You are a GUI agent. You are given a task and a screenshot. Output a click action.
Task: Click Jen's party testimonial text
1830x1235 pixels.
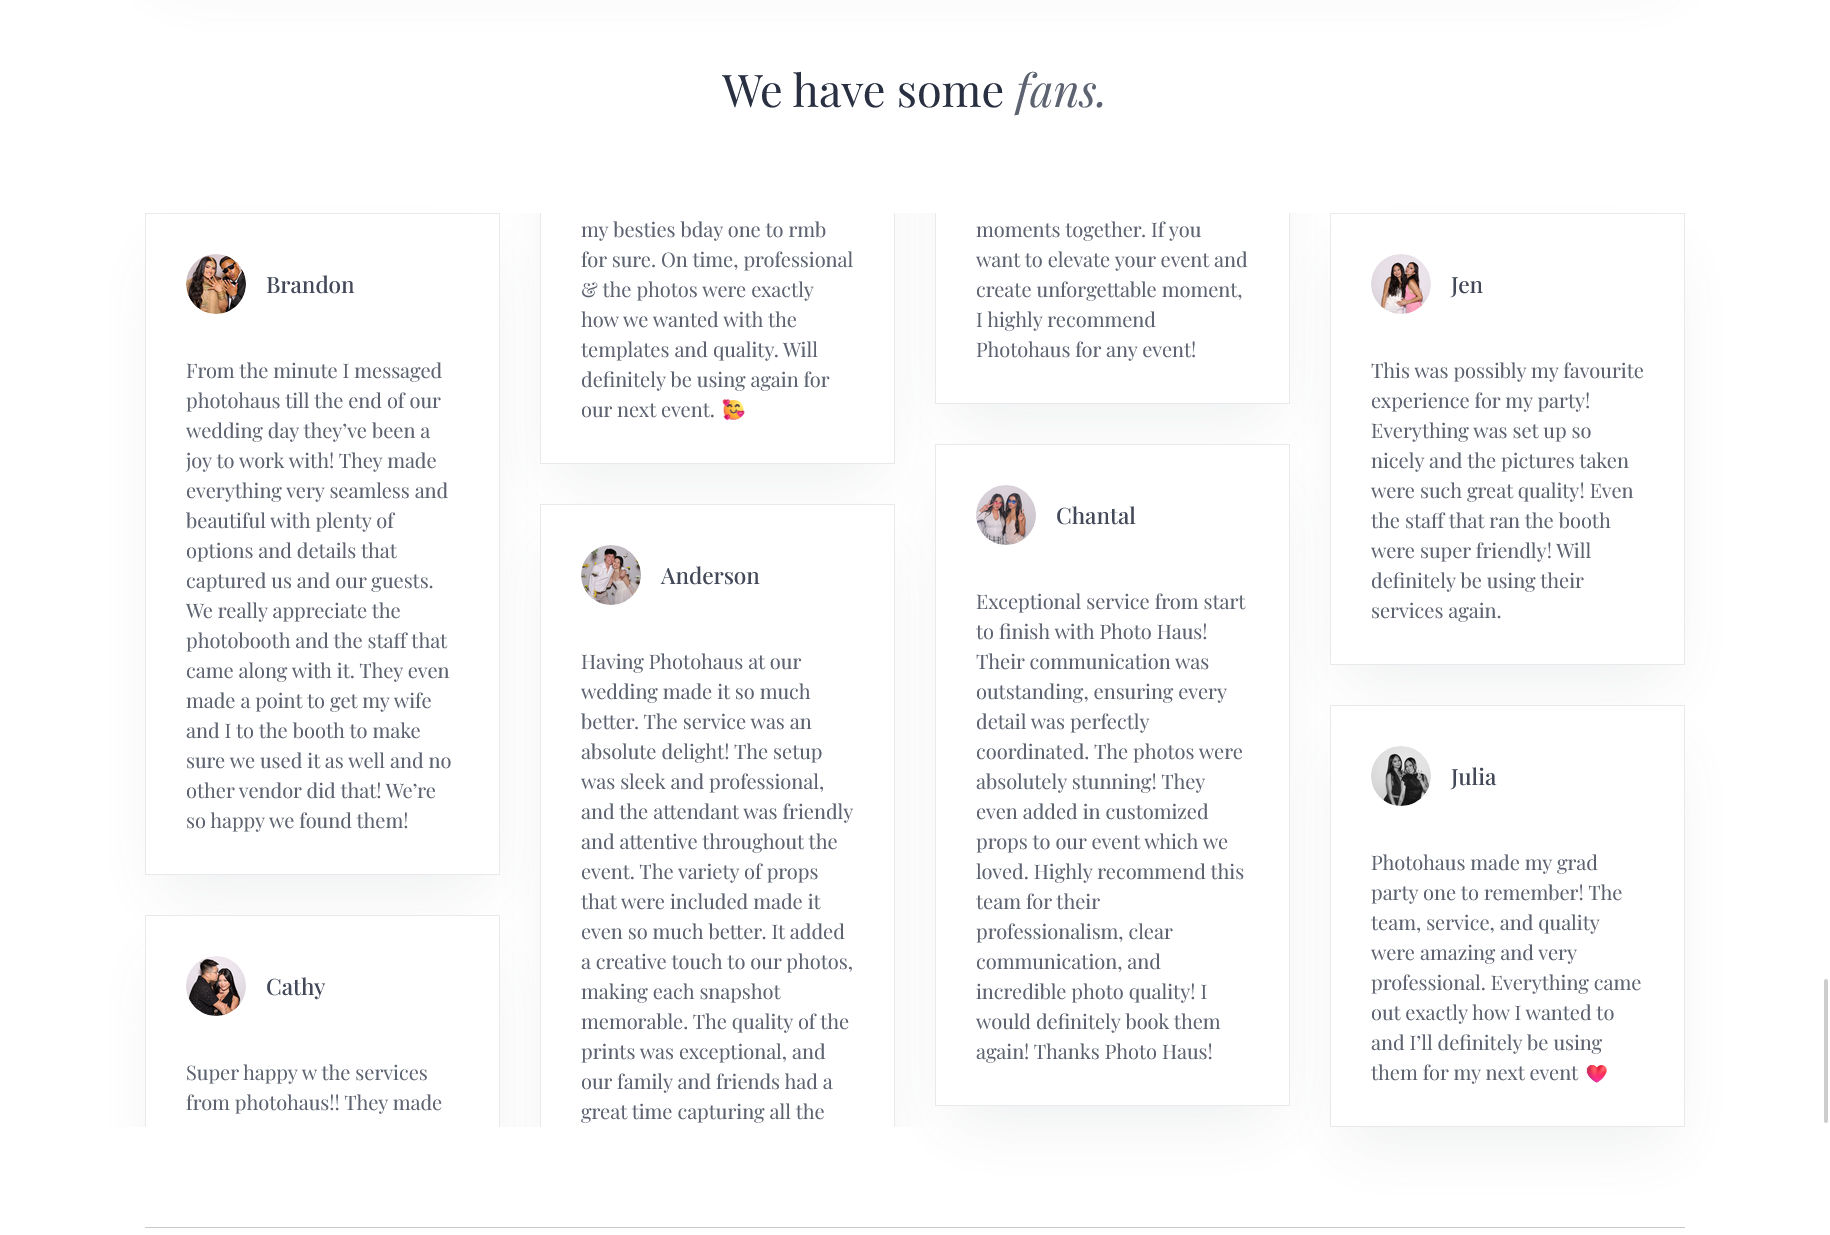1507,490
